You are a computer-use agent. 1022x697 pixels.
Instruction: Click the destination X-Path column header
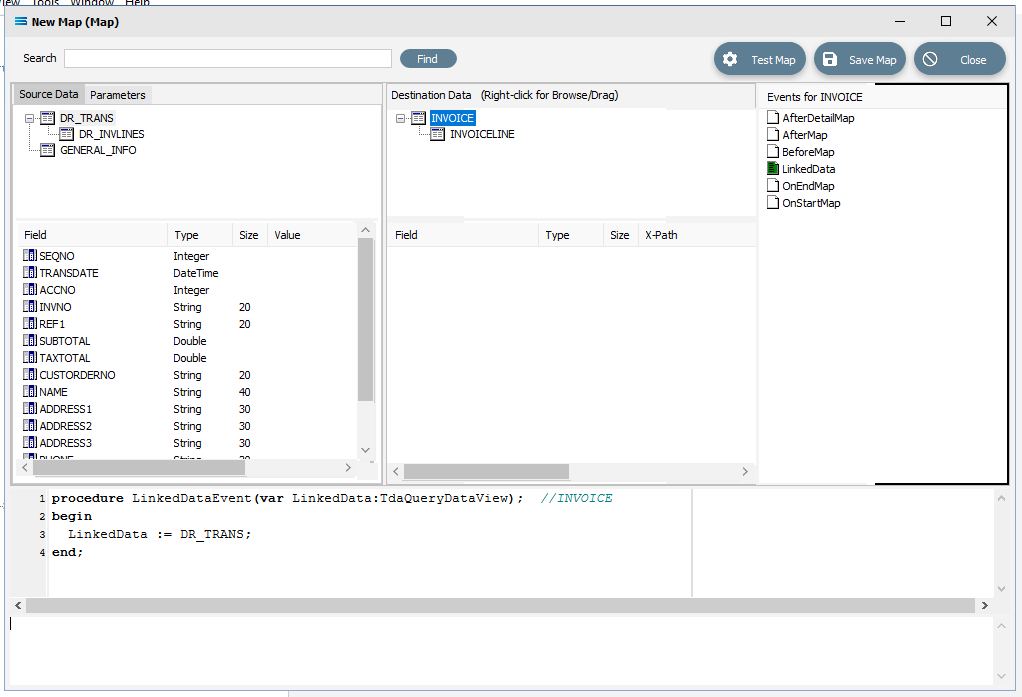tap(697, 235)
